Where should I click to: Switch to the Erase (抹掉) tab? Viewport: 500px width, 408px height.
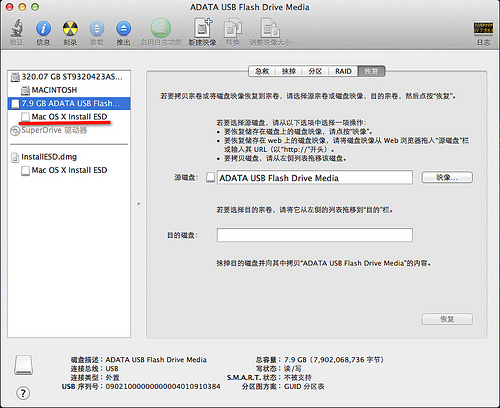tap(288, 71)
